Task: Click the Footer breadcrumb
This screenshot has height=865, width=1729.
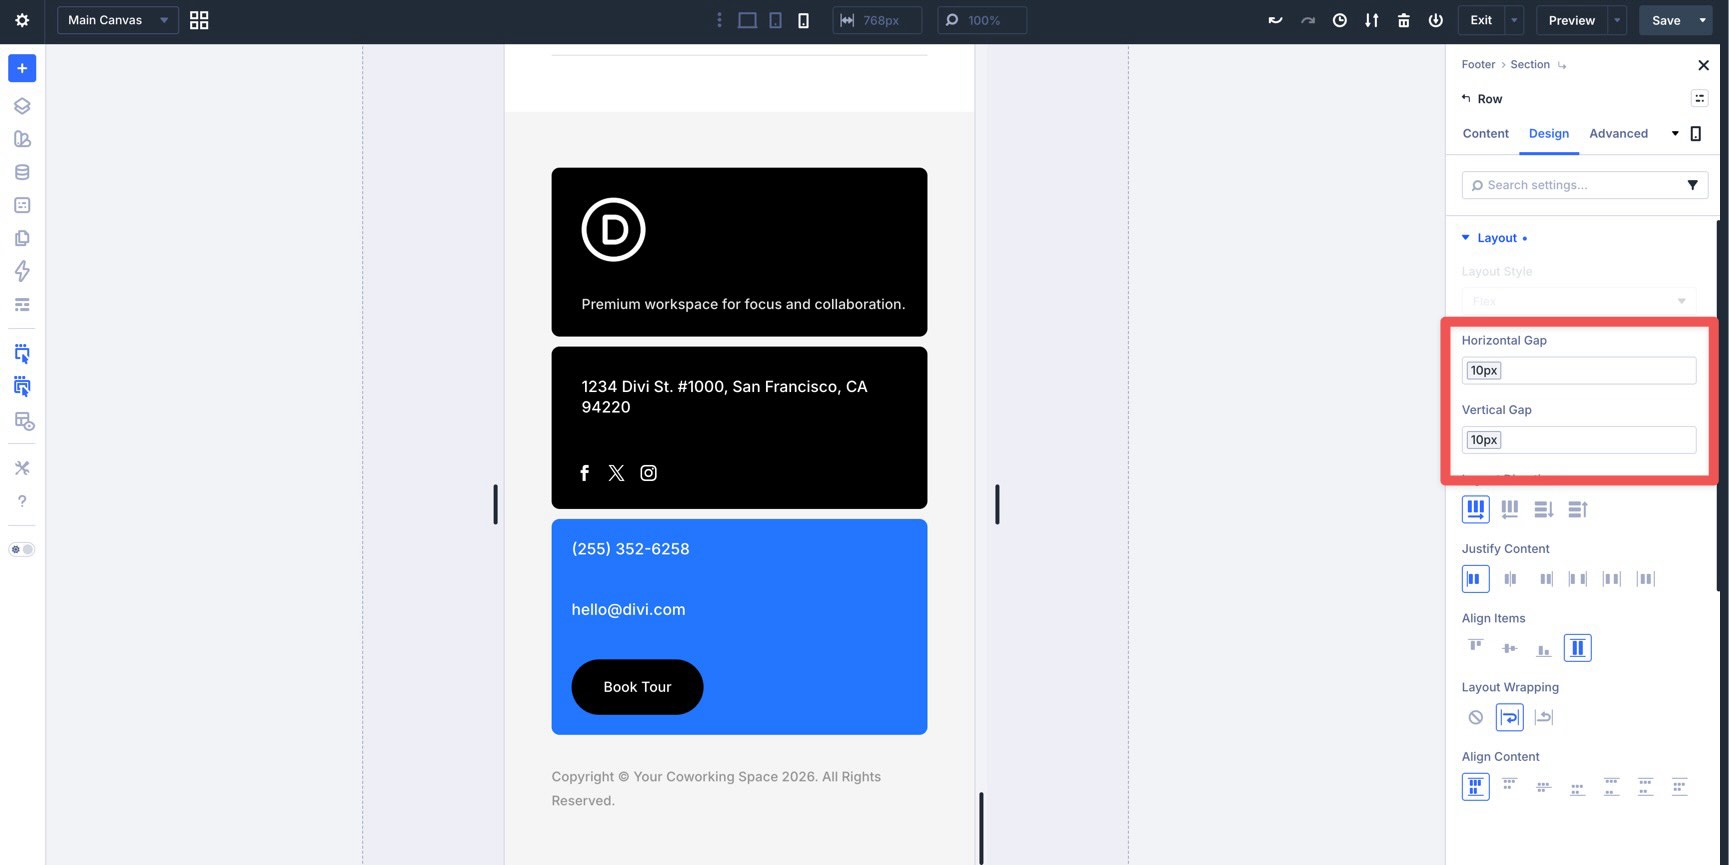Action: pos(1478,64)
